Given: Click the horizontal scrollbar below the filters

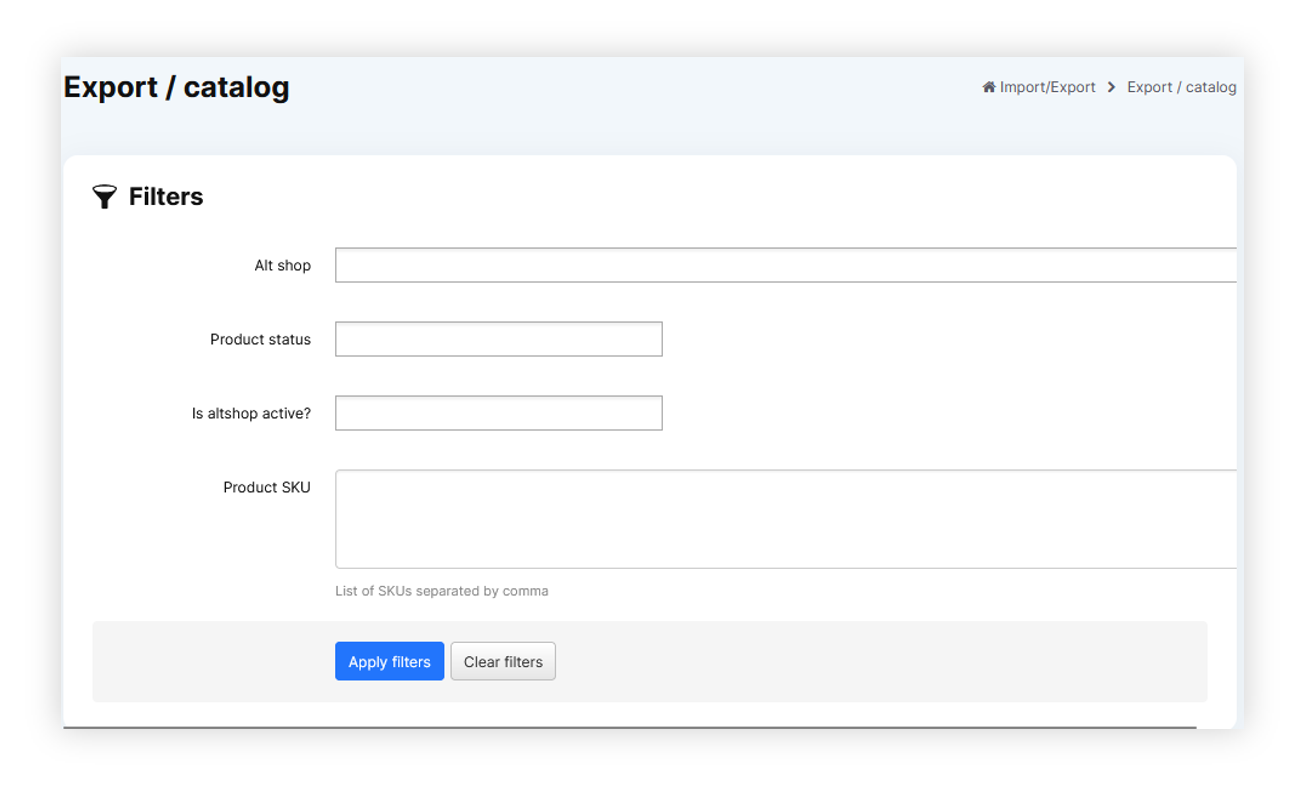Looking at the screenshot, I should (x=629, y=727).
